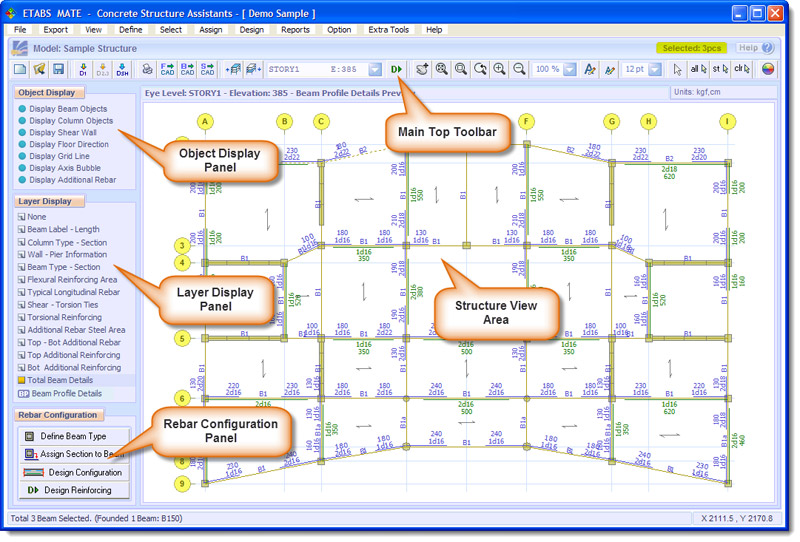Click the Save model floppy disk icon
Image resolution: width=800 pixels, height=542 pixels.
click(x=59, y=69)
